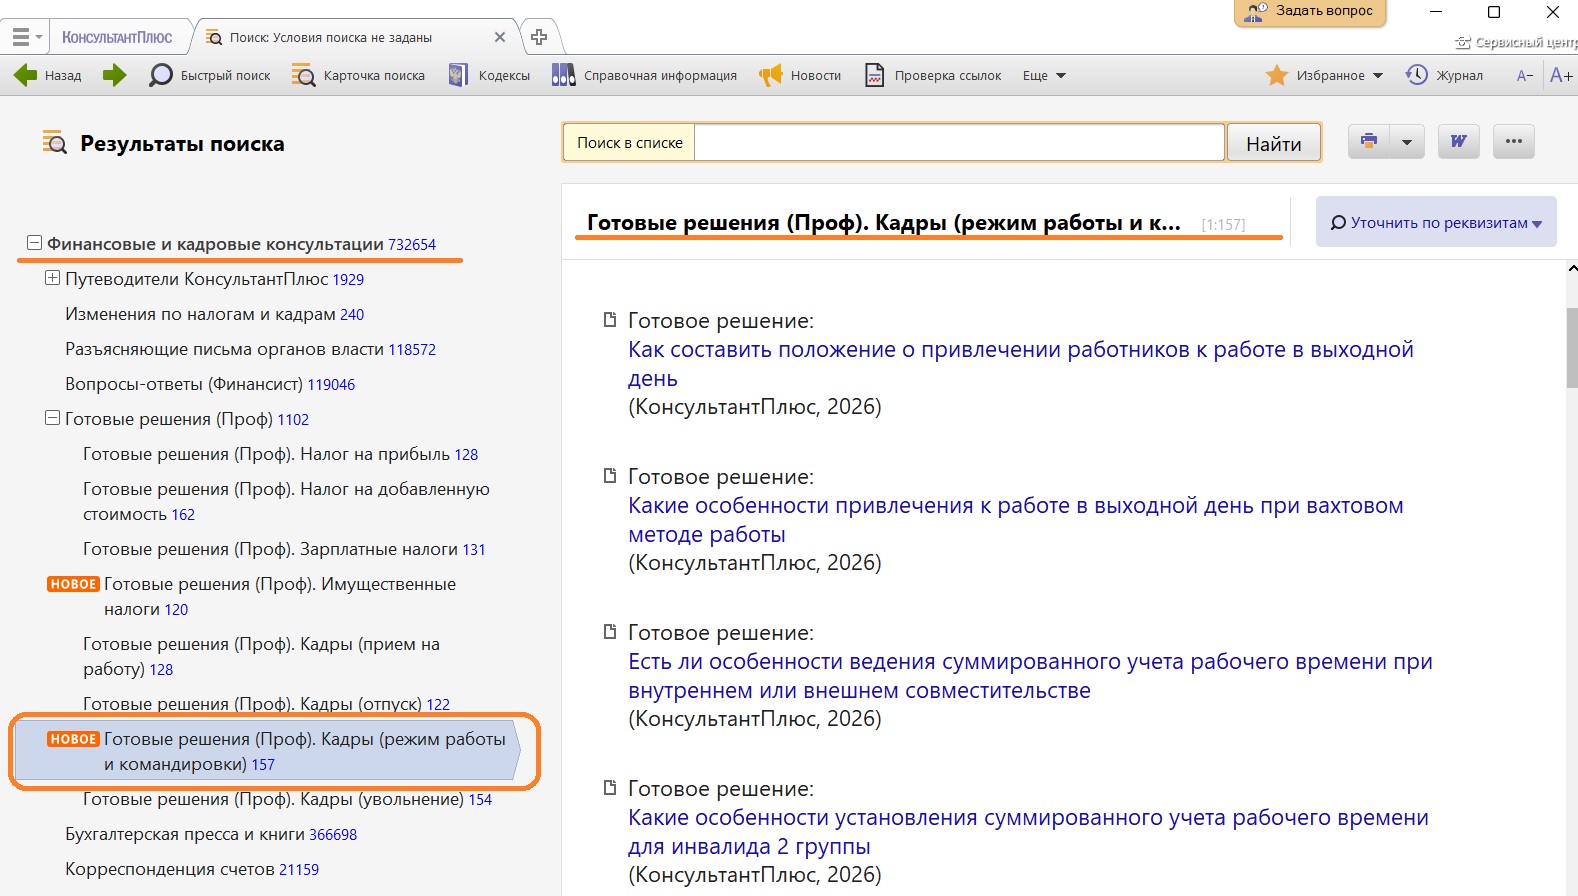
Task: Open Уточнить по реквизитам dropdown
Action: tap(1436, 222)
